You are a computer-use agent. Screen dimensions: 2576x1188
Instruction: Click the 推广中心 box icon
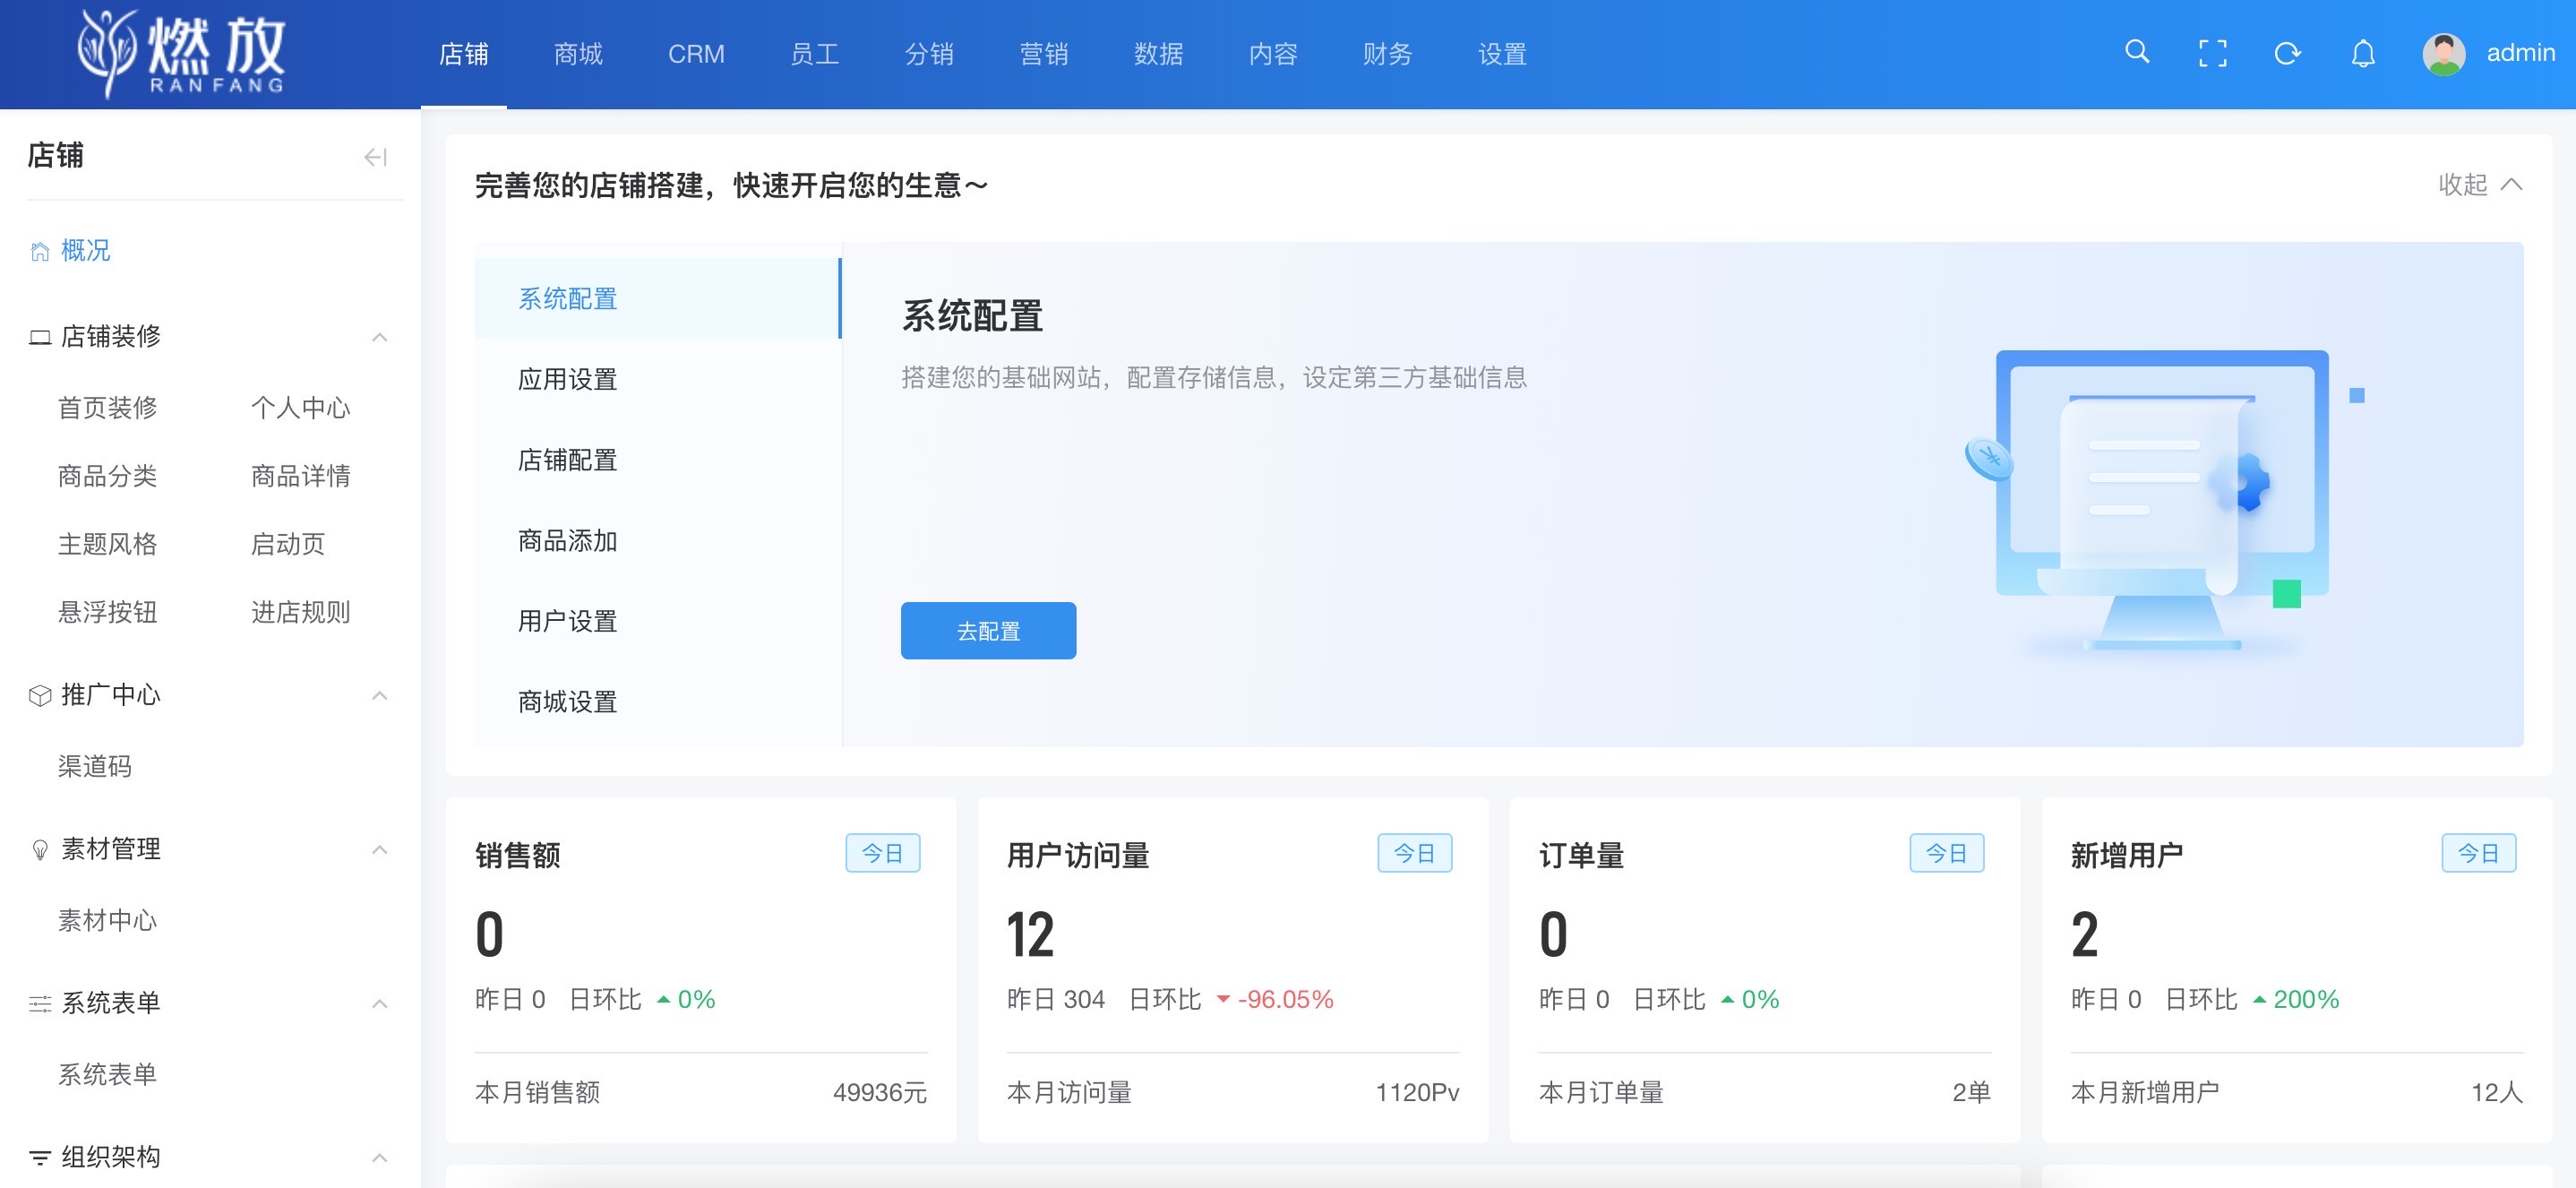[x=39, y=694]
